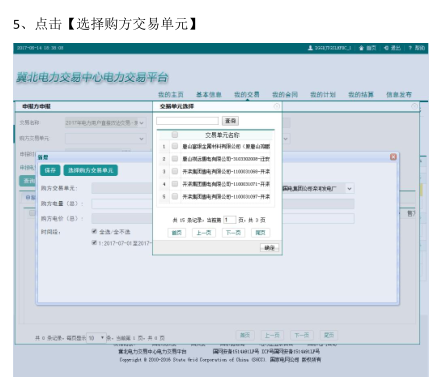Click 确定 in the 交易单元选择 dialog

(x=269, y=248)
